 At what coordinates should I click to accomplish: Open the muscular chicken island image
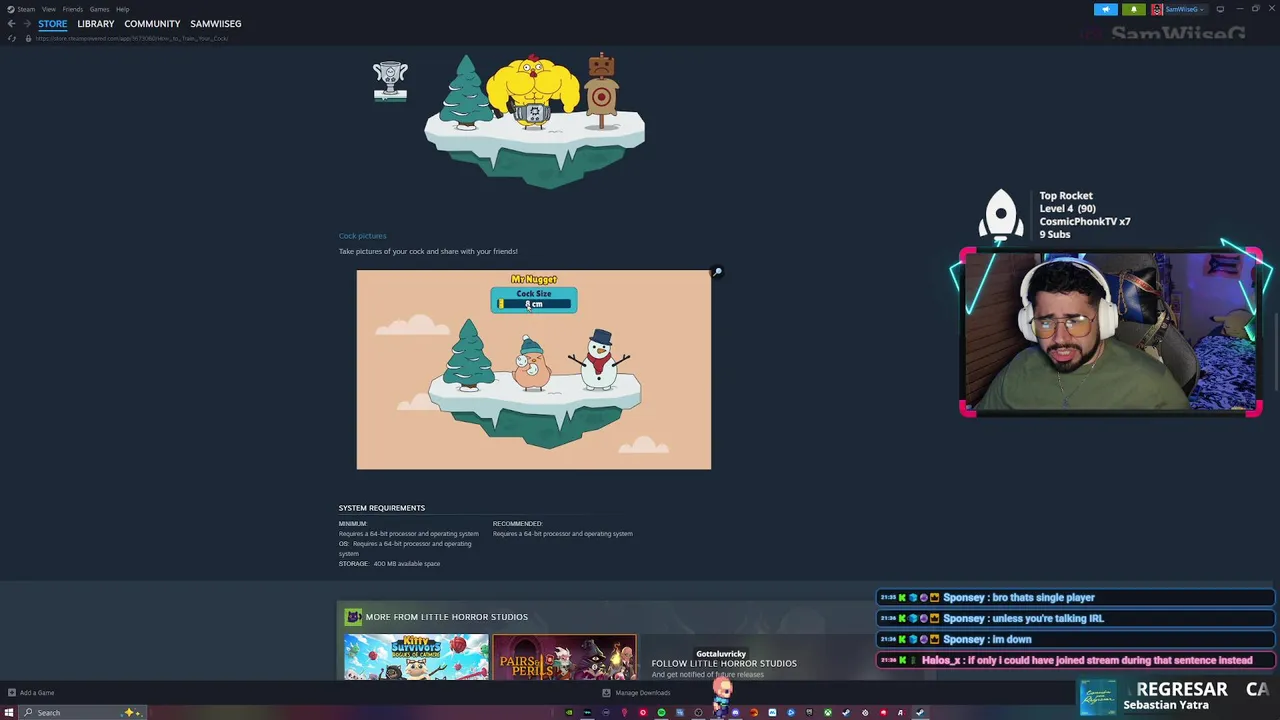pos(534,120)
